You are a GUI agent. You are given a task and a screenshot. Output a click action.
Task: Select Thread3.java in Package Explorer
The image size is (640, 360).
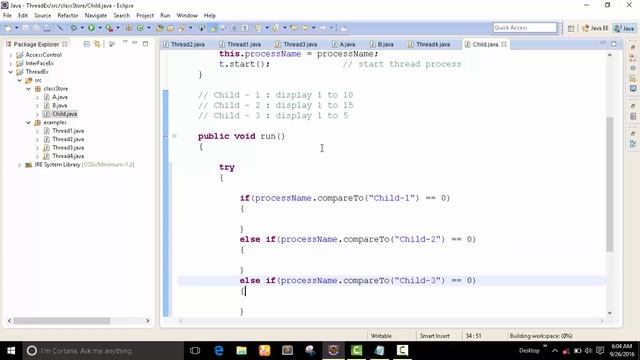[63, 148]
